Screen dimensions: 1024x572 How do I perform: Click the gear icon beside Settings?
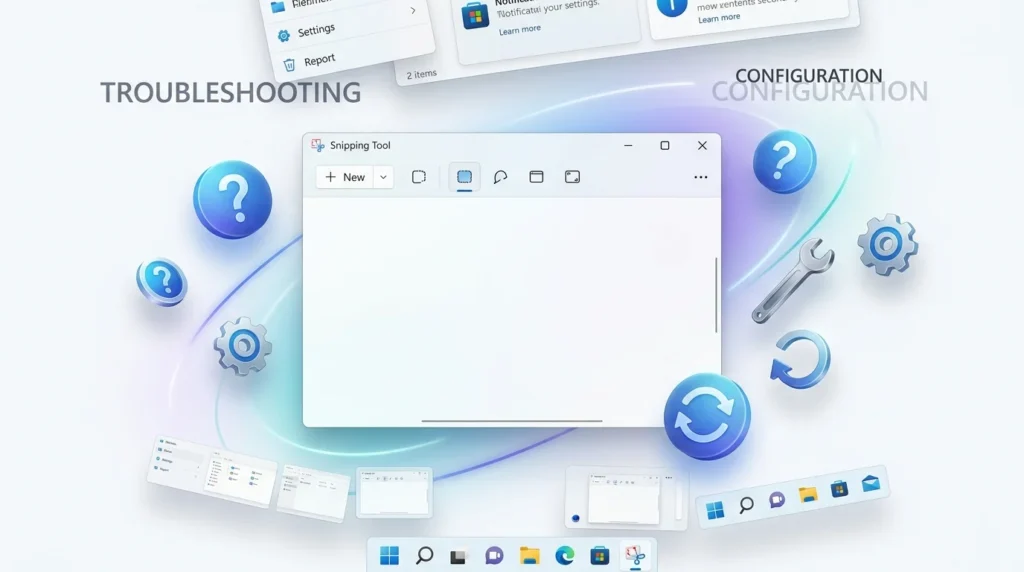(283, 36)
